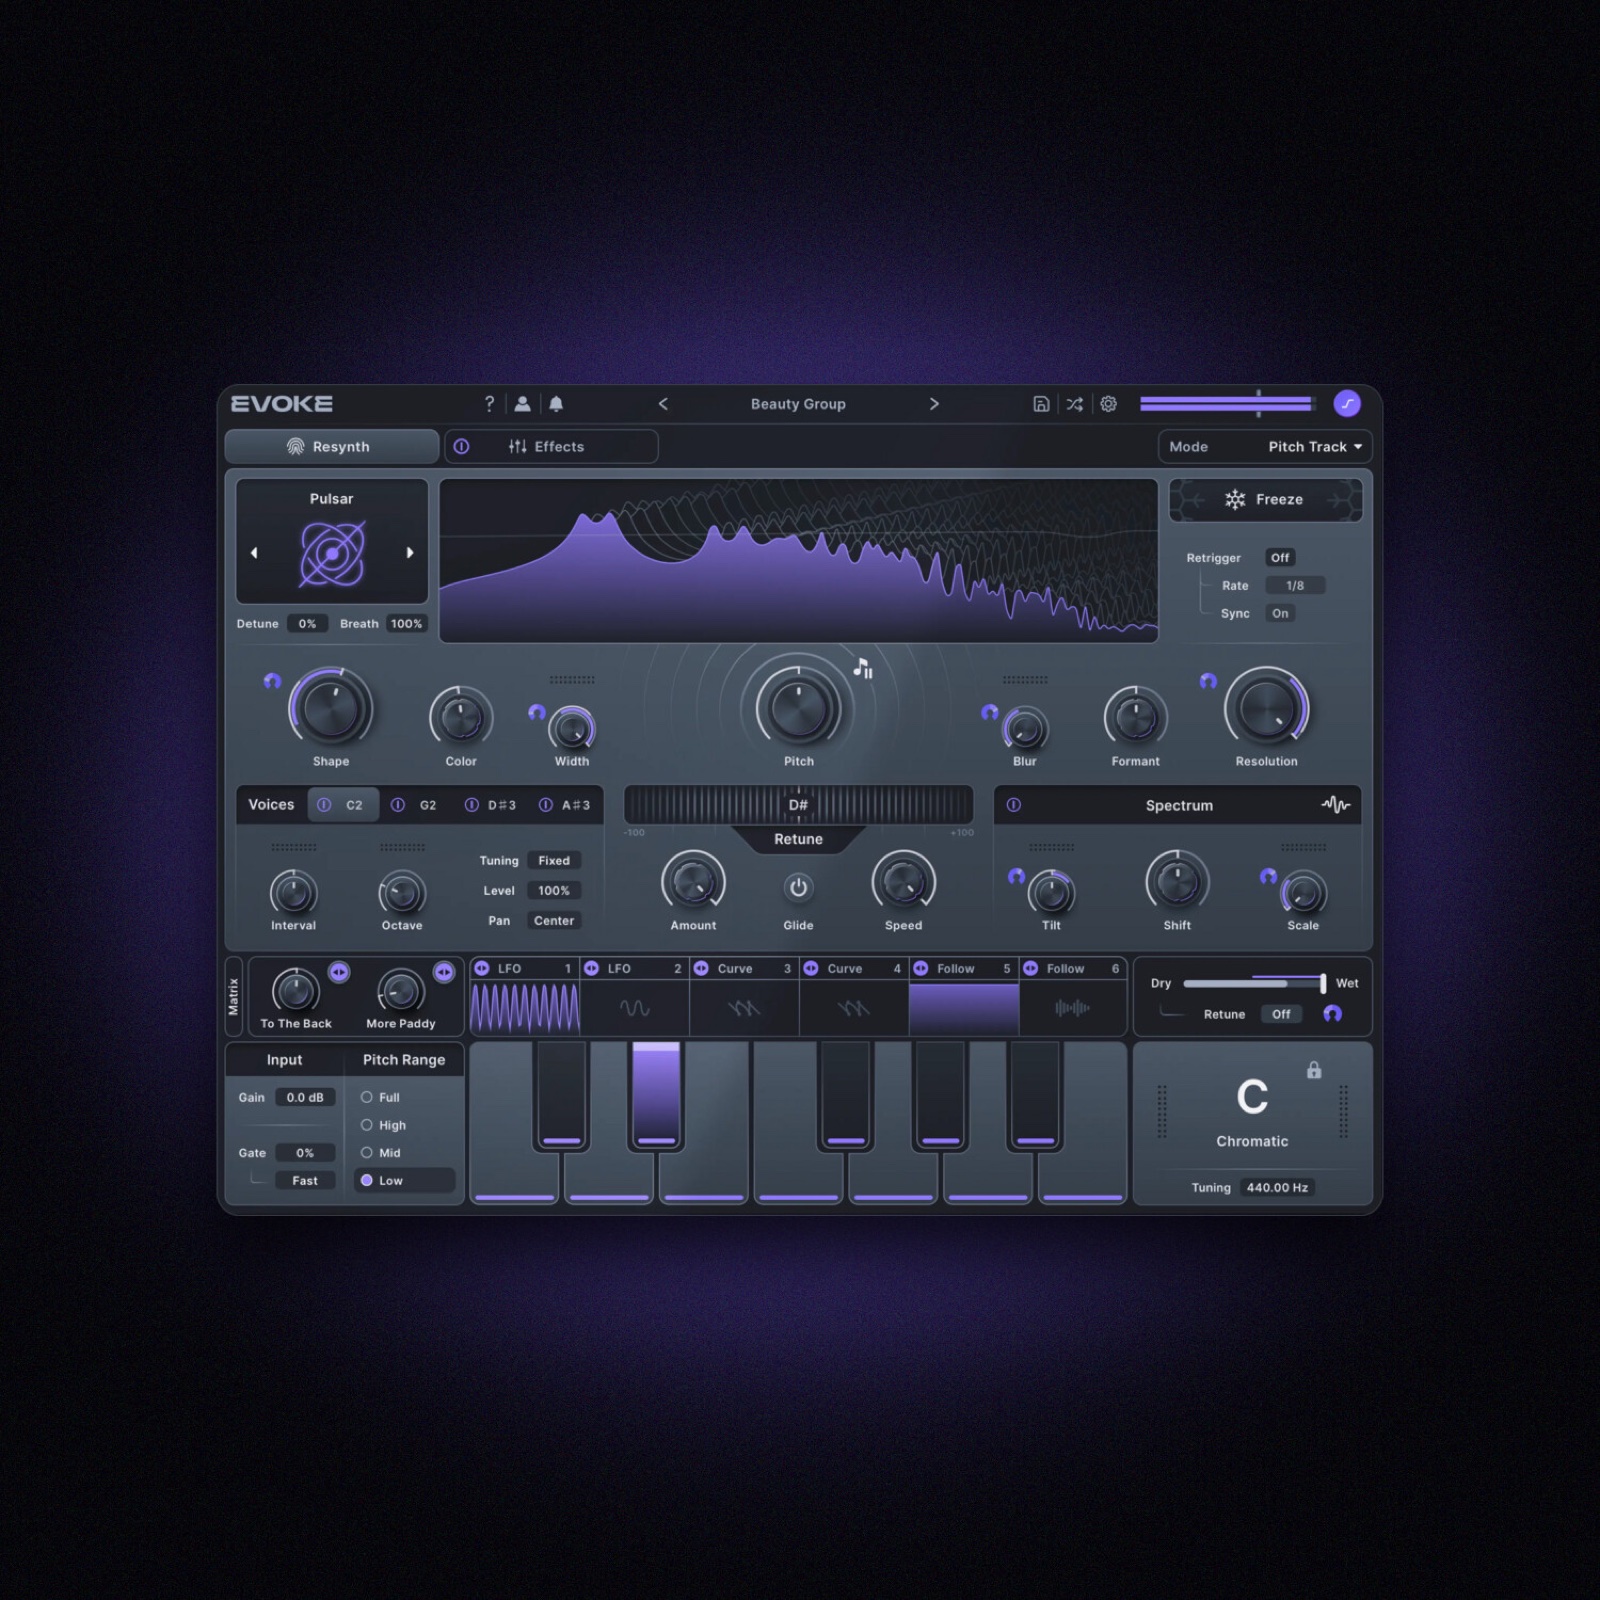The image size is (1600, 1600).
Task: Save the preset with the disk icon
Action: [x=1041, y=404]
